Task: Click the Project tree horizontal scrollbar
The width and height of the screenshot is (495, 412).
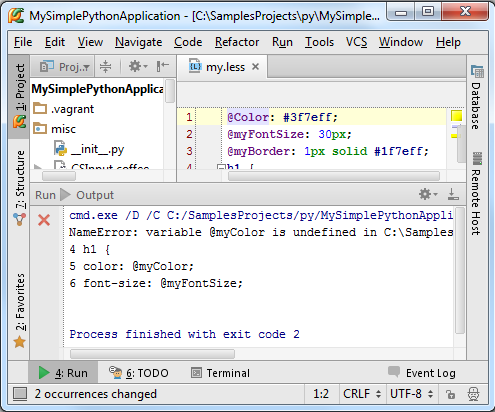Action: [59, 176]
